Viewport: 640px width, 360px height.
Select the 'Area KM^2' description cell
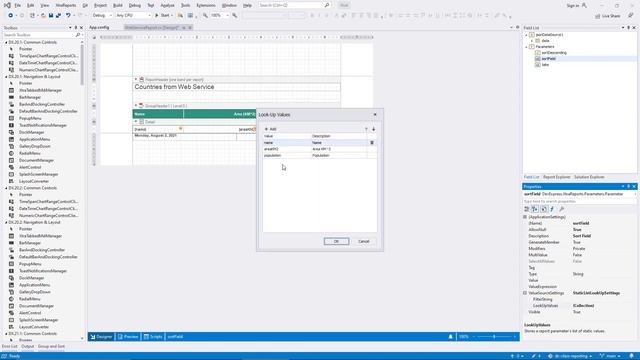click(x=339, y=149)
